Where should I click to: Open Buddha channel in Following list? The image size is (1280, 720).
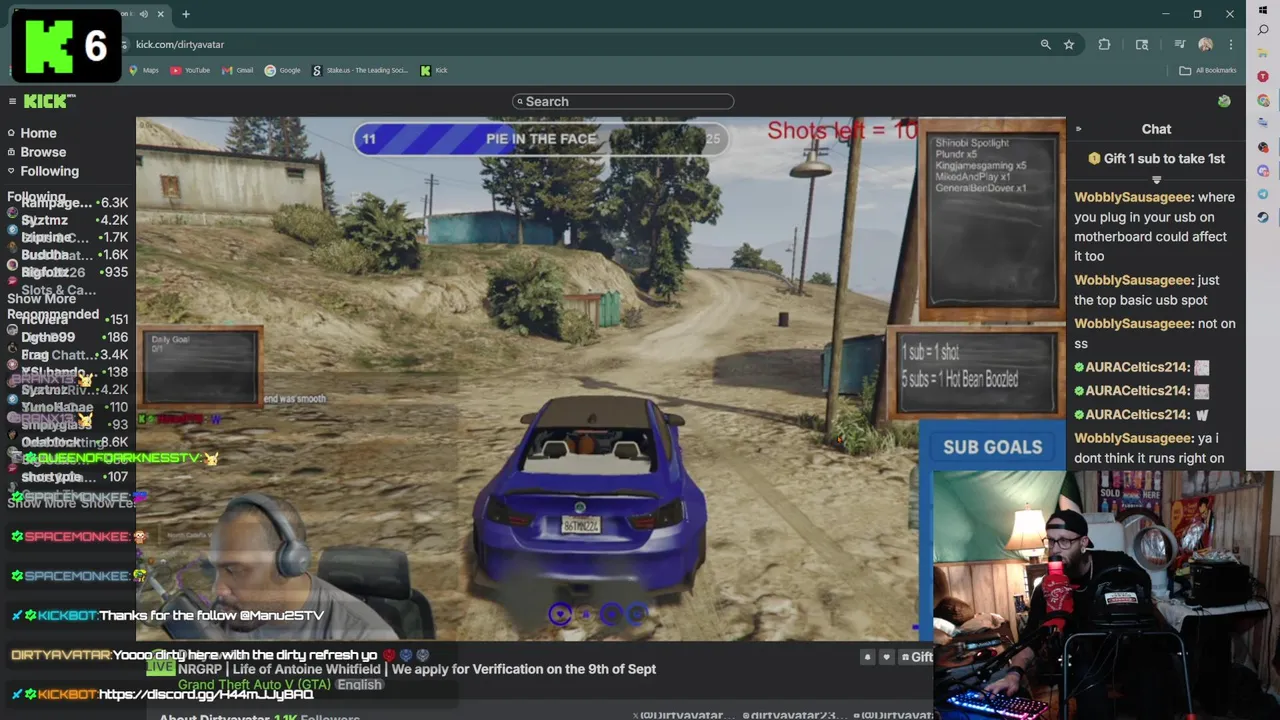[x=68, y=255]
